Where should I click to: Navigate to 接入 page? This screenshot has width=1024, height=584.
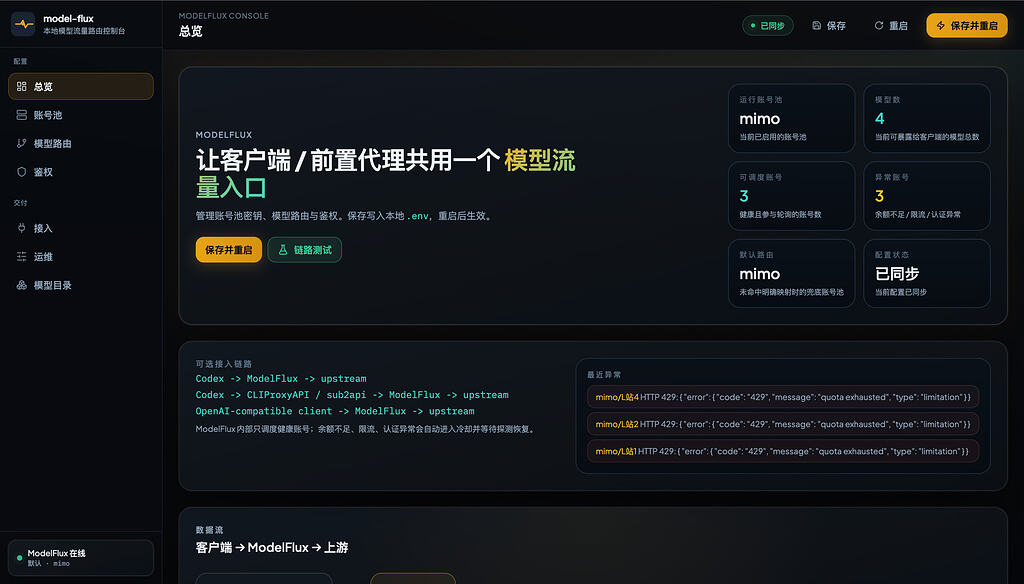click(81, 228)
